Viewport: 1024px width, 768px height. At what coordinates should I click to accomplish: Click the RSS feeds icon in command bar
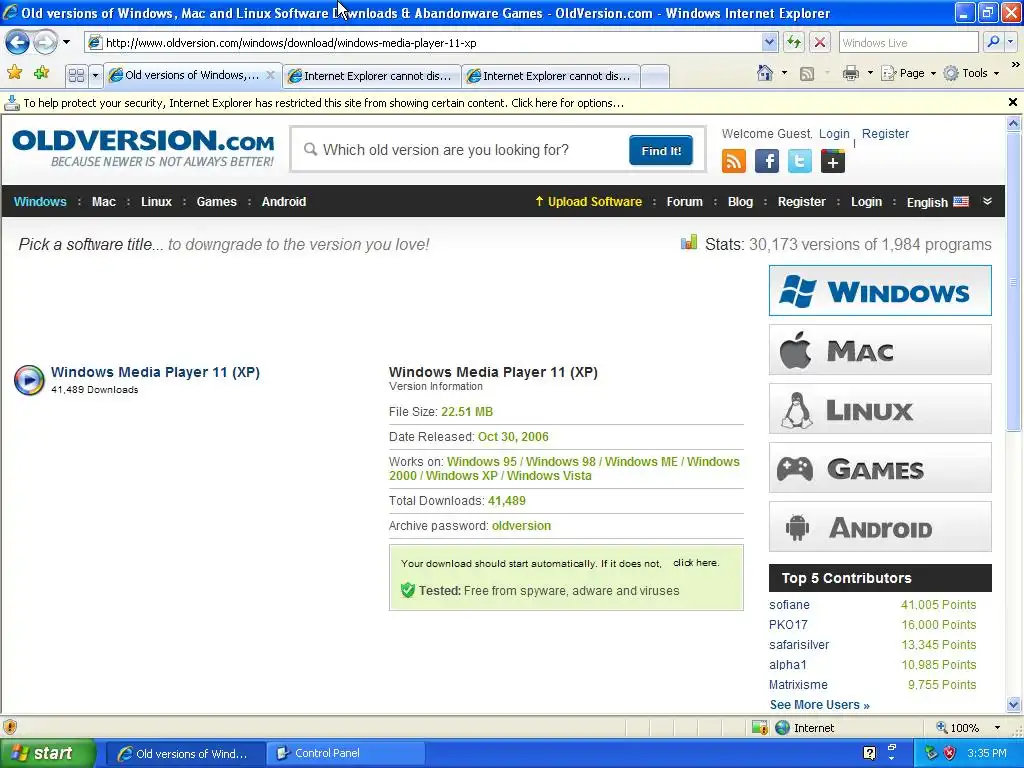807,74
